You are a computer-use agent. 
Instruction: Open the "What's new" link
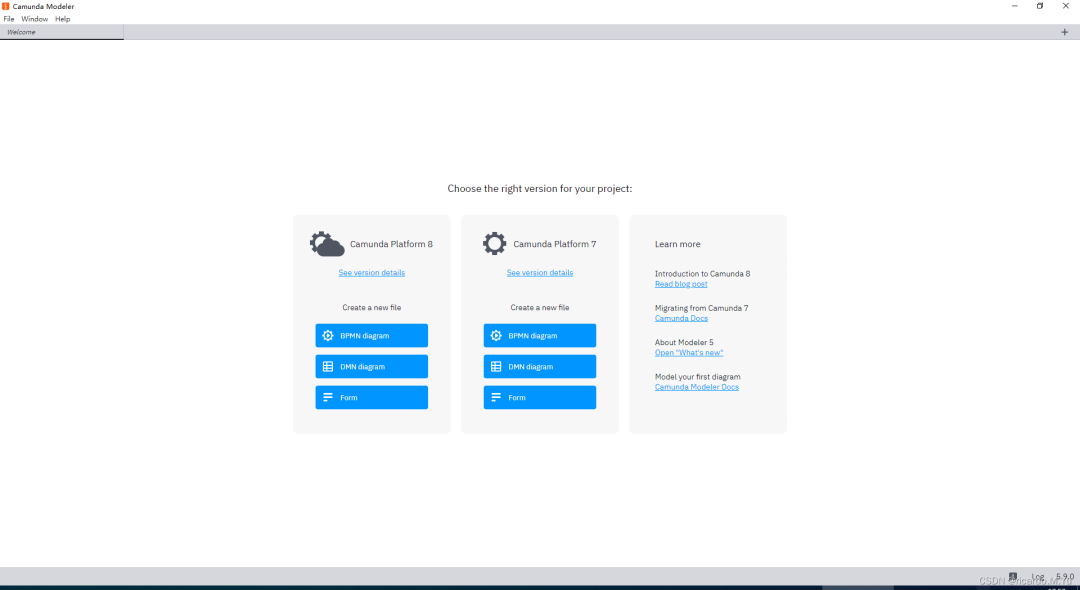coord(689,352)
